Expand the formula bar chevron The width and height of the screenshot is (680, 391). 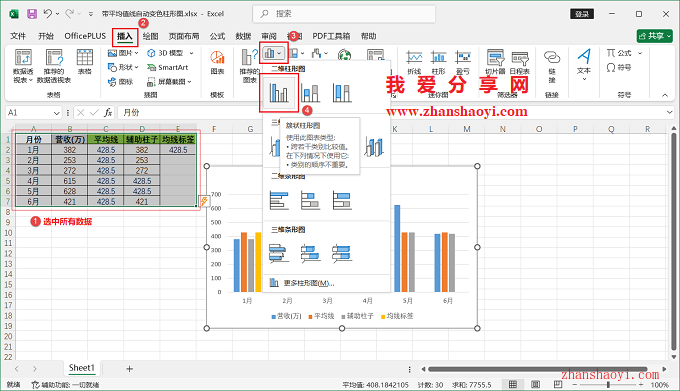coord(670,113)
